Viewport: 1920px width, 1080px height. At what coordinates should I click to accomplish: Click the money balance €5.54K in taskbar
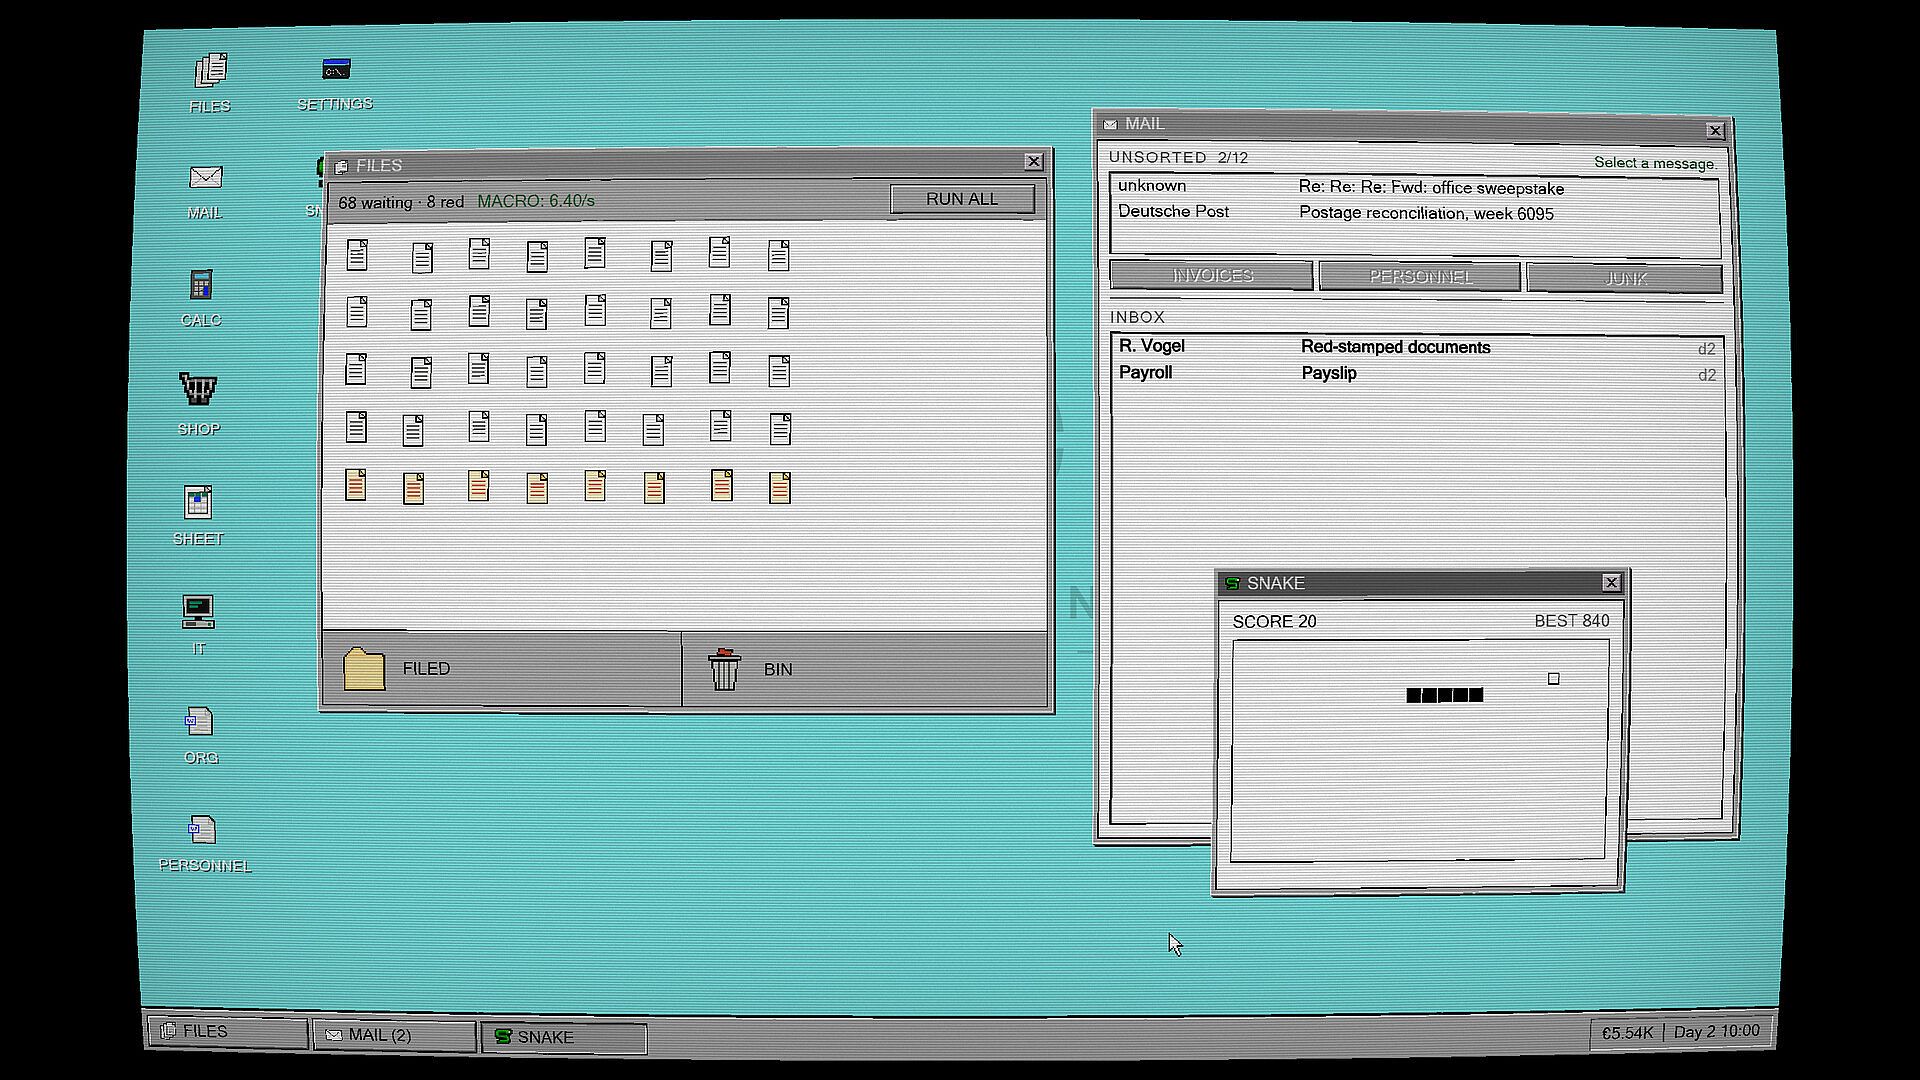(x=1627, y=1033)
